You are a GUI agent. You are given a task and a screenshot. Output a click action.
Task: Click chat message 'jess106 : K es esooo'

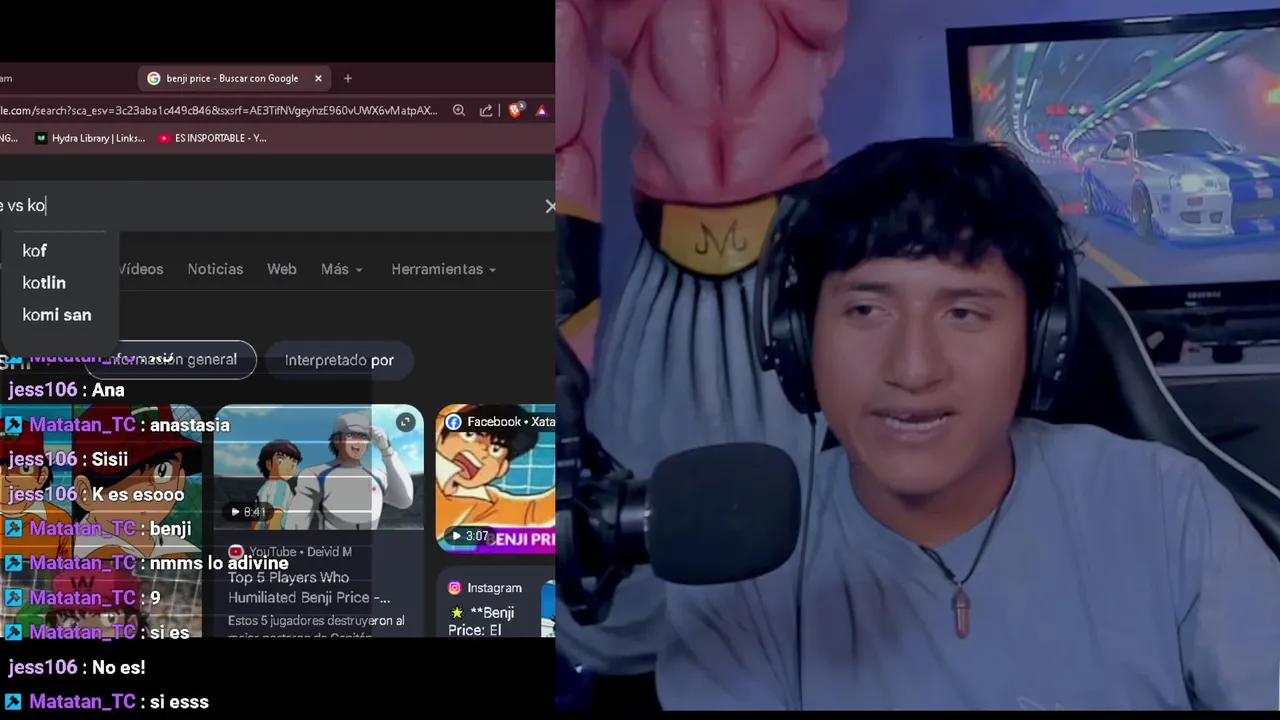96,494
